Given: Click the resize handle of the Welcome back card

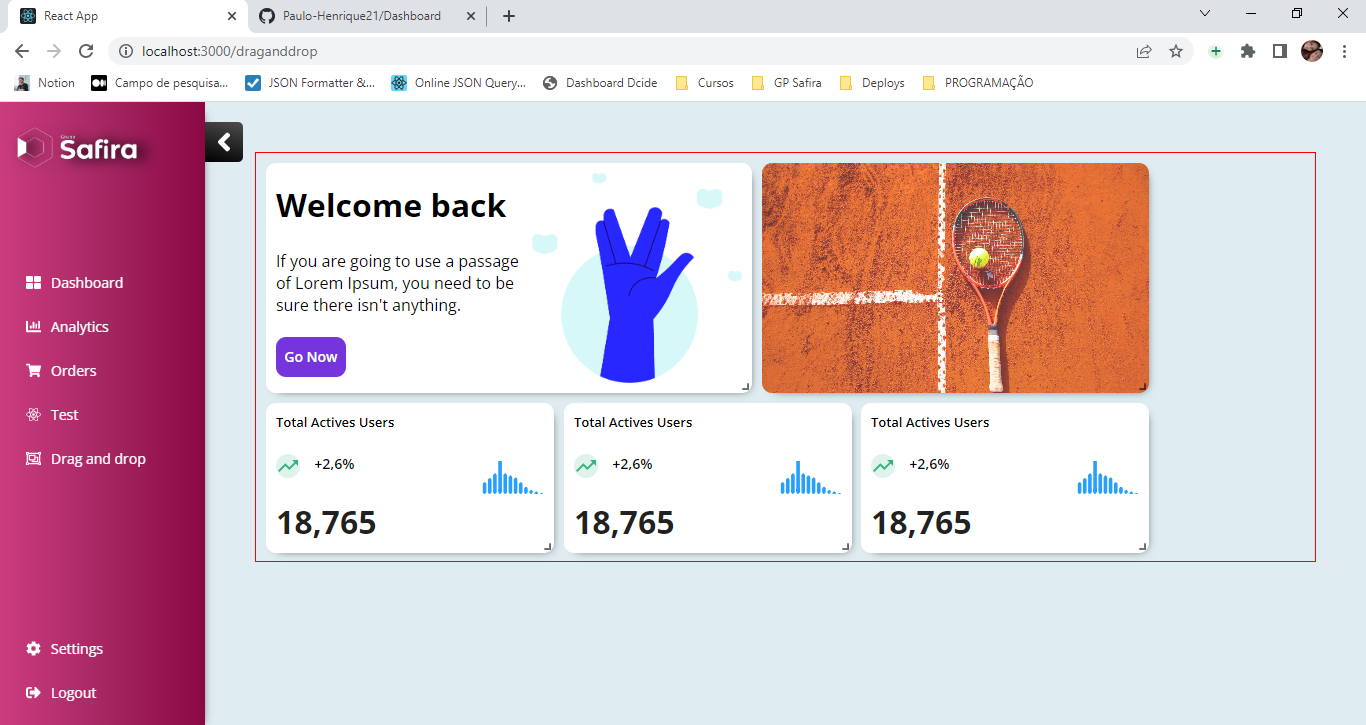Looking at the screenshot, I should [x=745, y=386].
